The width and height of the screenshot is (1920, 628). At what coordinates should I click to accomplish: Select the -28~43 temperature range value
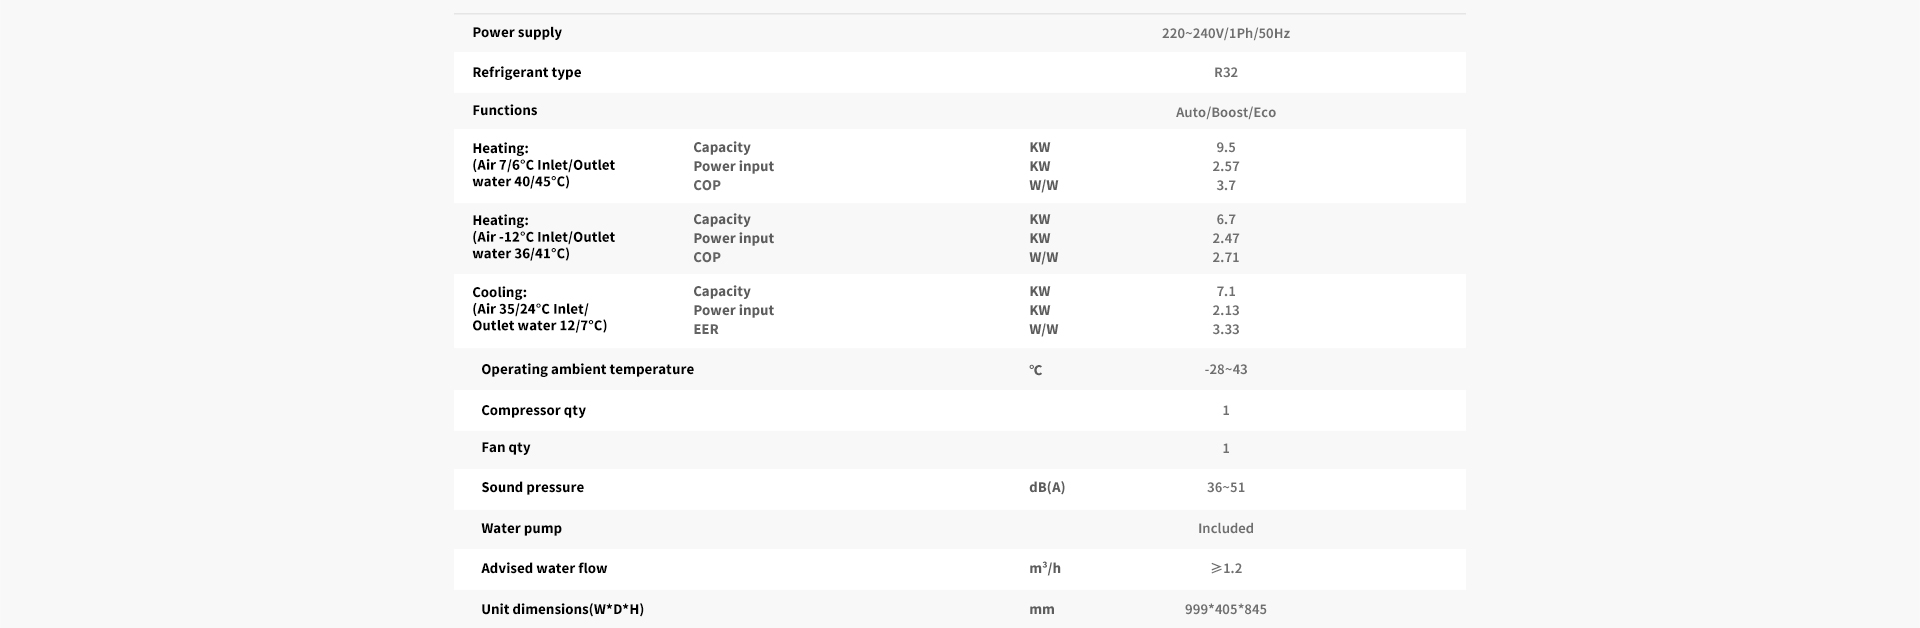(1225, 369)
